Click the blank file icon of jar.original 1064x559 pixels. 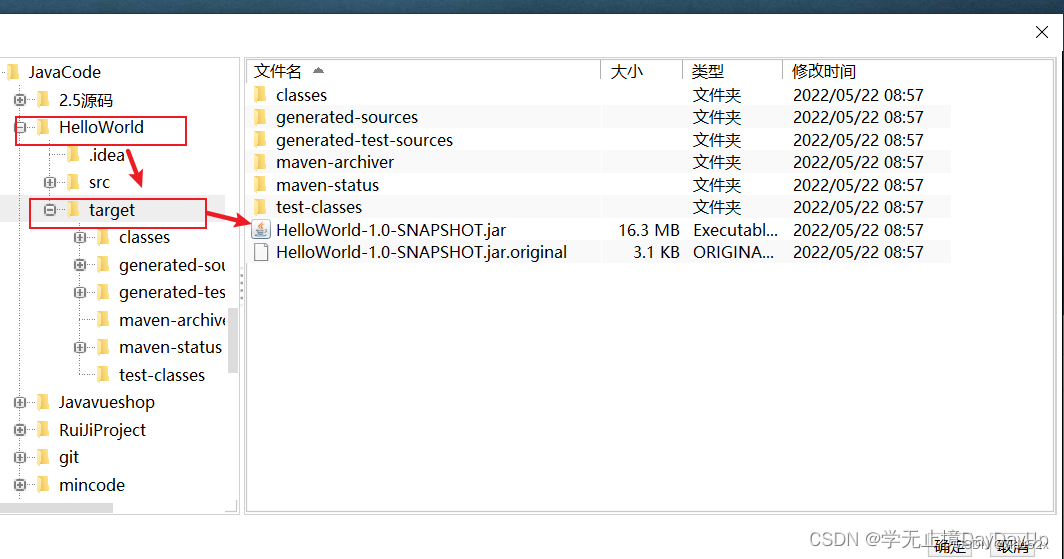point(261,252)
